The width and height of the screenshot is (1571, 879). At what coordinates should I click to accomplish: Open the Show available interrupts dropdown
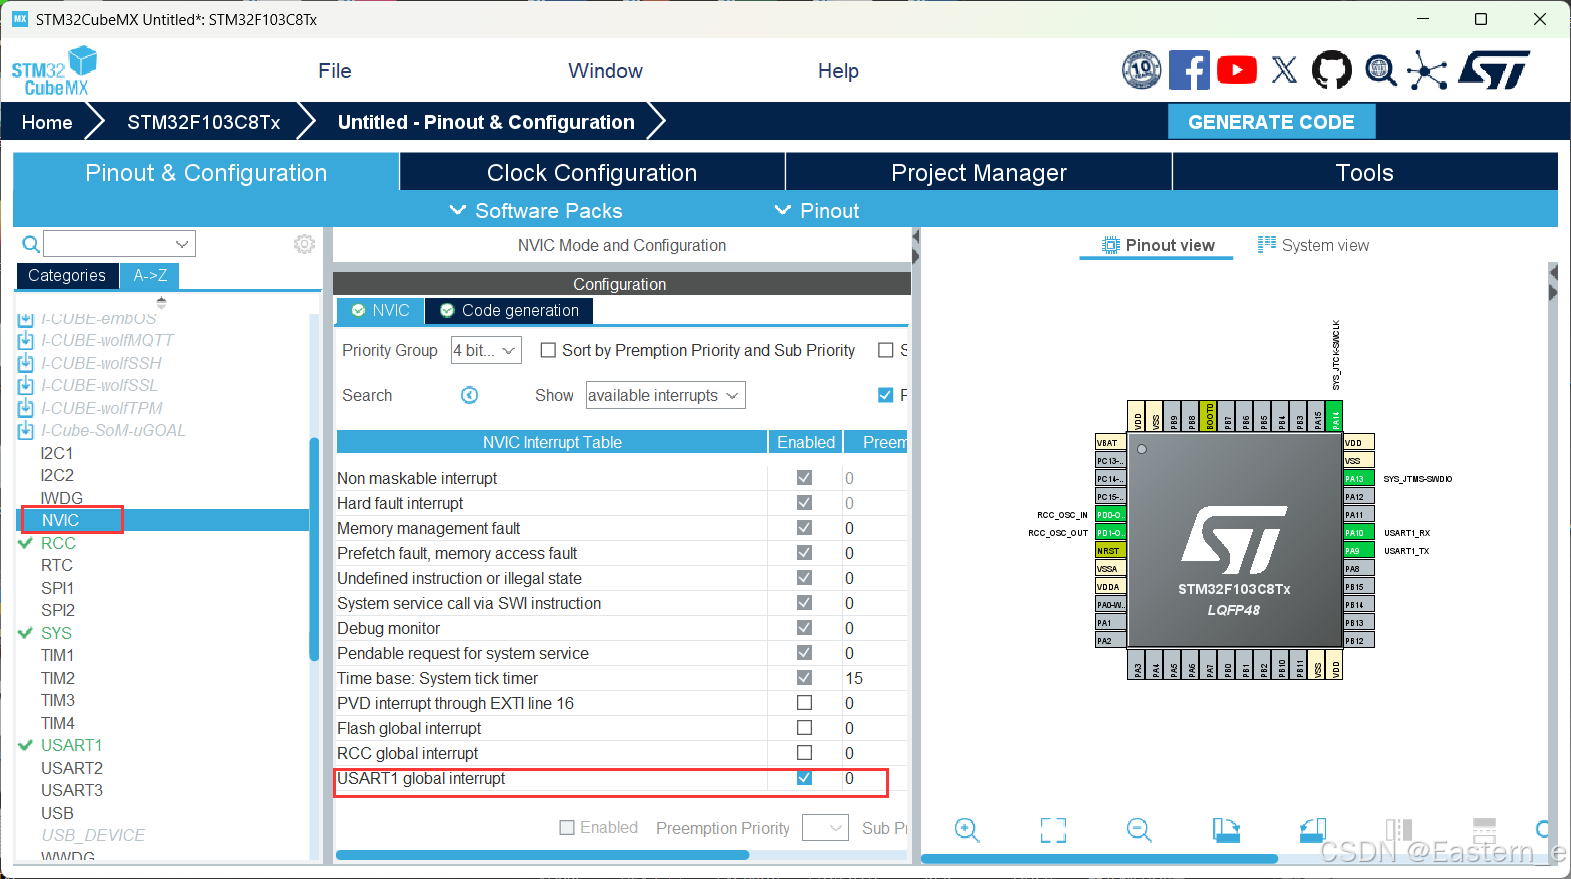click(x=665, y=395)
